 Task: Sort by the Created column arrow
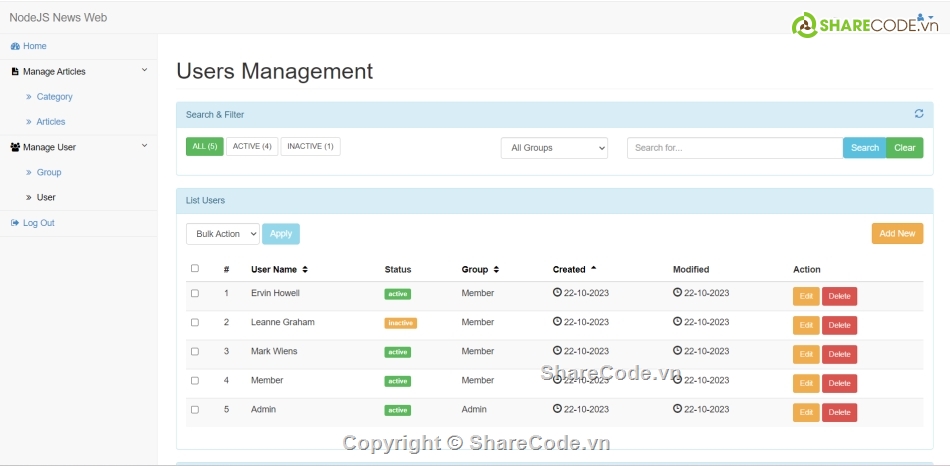point(593,268)
